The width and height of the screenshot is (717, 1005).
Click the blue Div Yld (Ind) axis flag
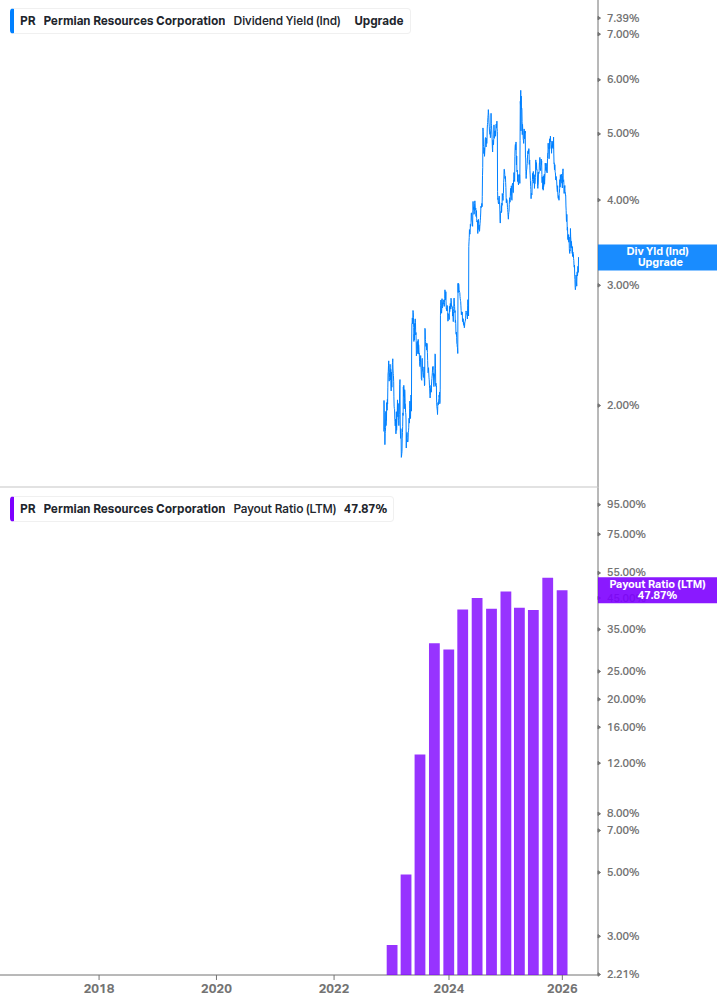tap(656, 257)
